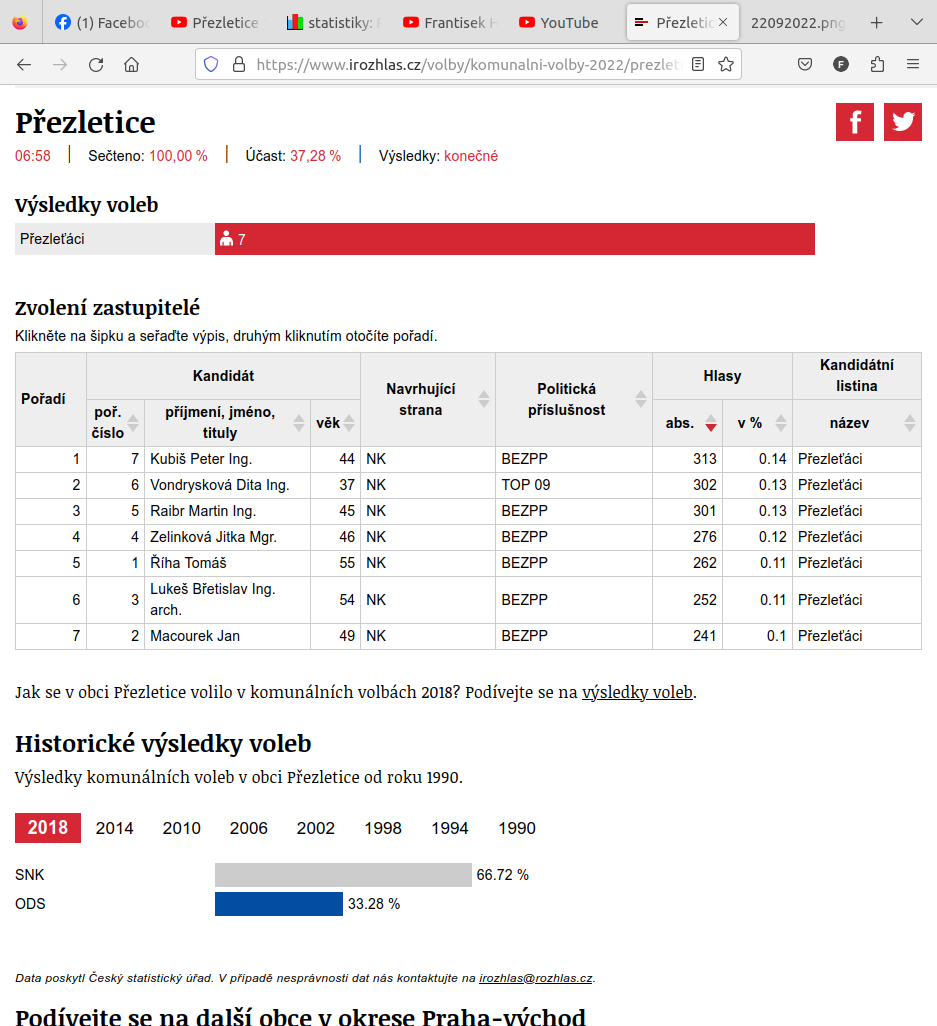Open výsledky voleb 2018 link
The image size is (937, 1026).
[x=637, y=692]
